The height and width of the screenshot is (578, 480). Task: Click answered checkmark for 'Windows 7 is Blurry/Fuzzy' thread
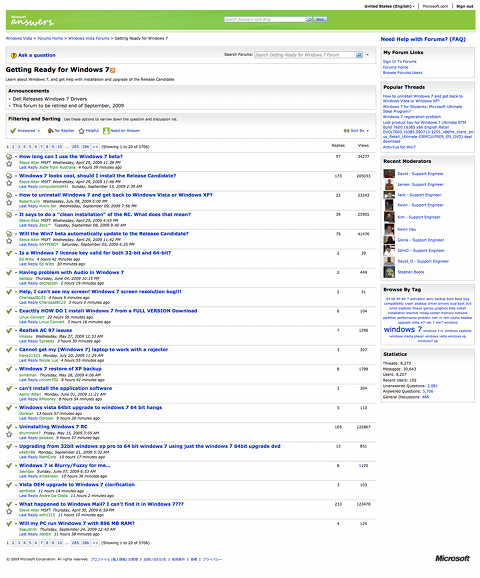coord(9,466)
